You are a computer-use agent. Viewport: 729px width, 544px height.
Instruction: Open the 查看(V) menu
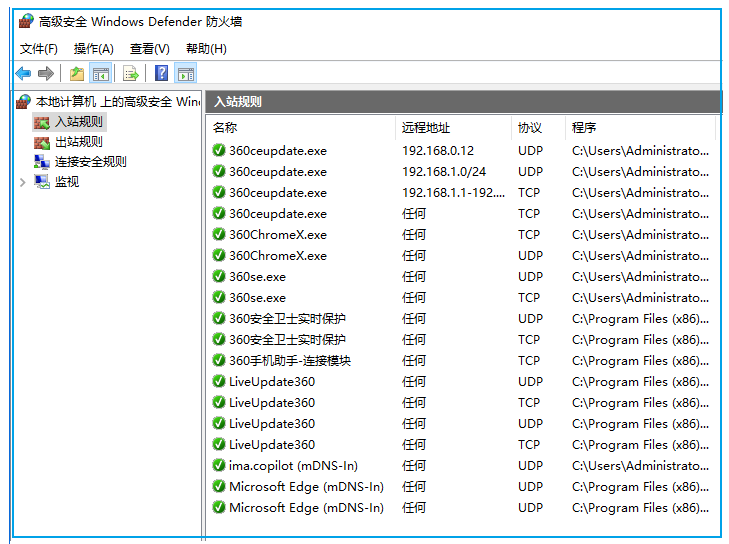coord(150,48)
